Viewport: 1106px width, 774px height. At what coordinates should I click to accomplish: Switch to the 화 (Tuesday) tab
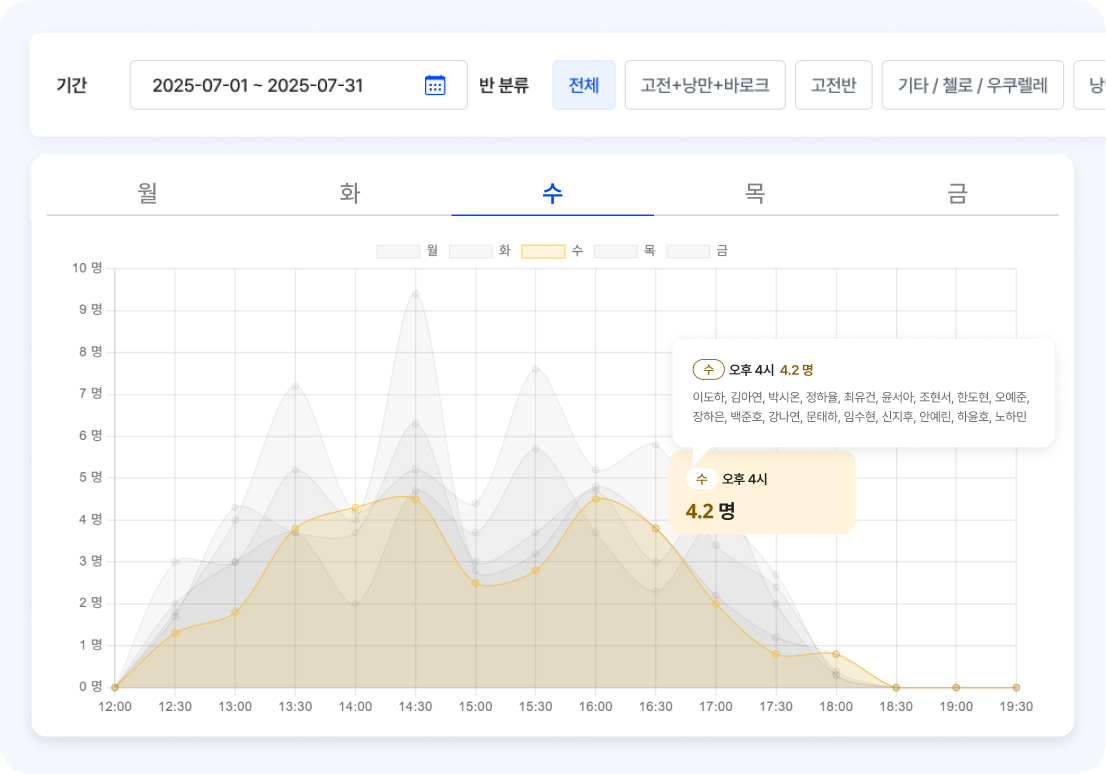350,193
